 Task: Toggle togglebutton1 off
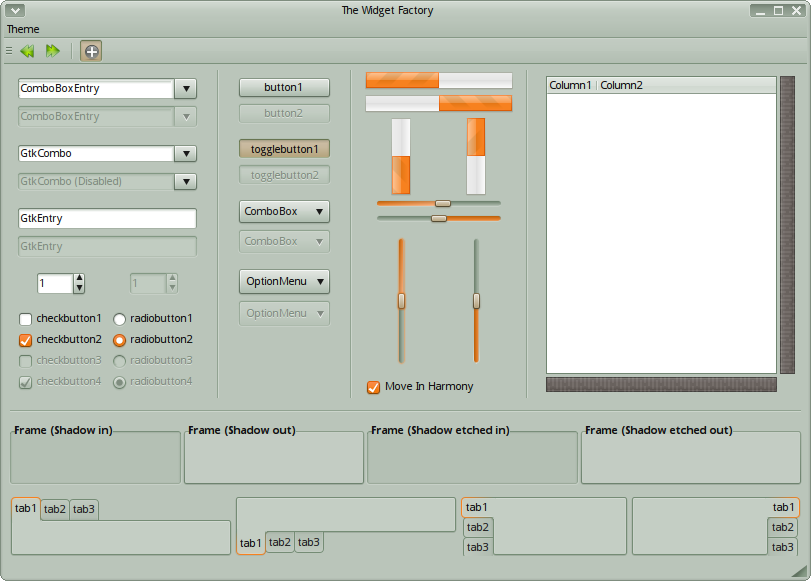[x=284, y=150]
